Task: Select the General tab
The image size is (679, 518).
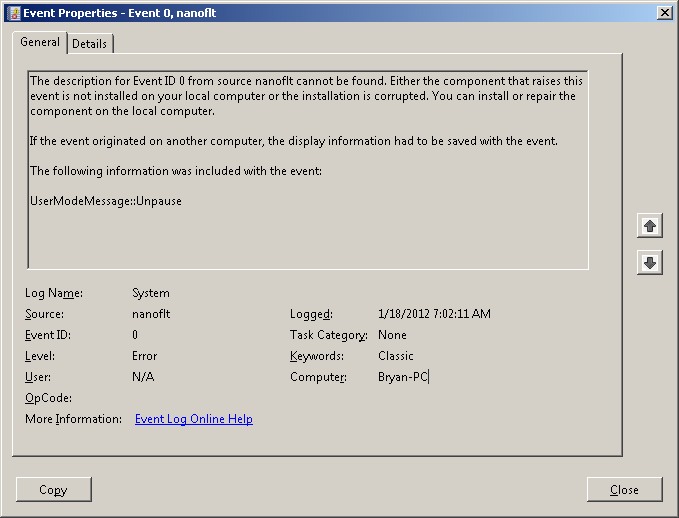Action: pos(40,43)
